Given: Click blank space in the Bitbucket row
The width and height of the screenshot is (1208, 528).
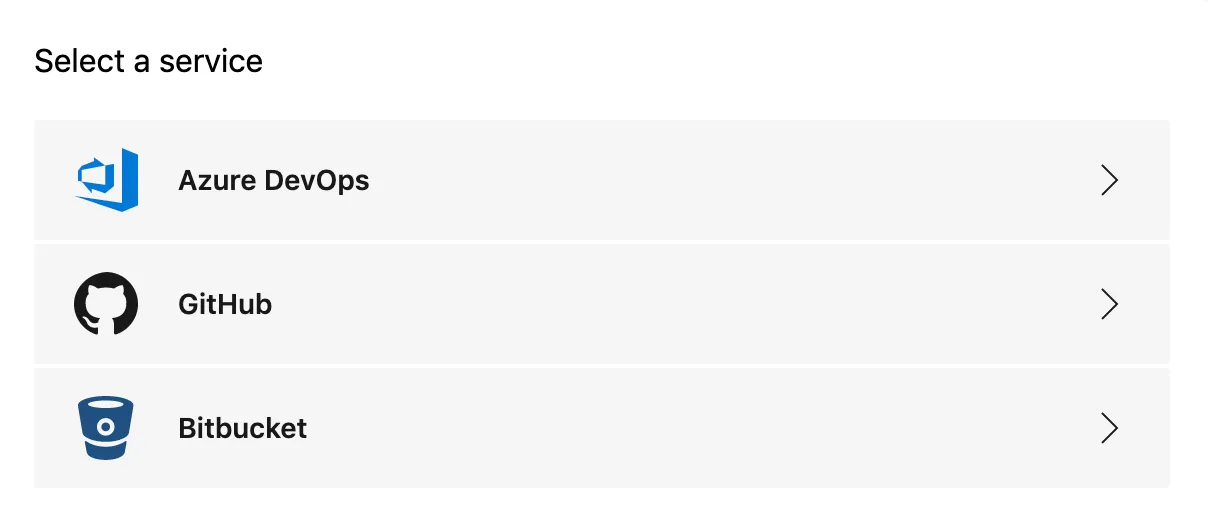Looking at the screenshot, I should [700, 428].
